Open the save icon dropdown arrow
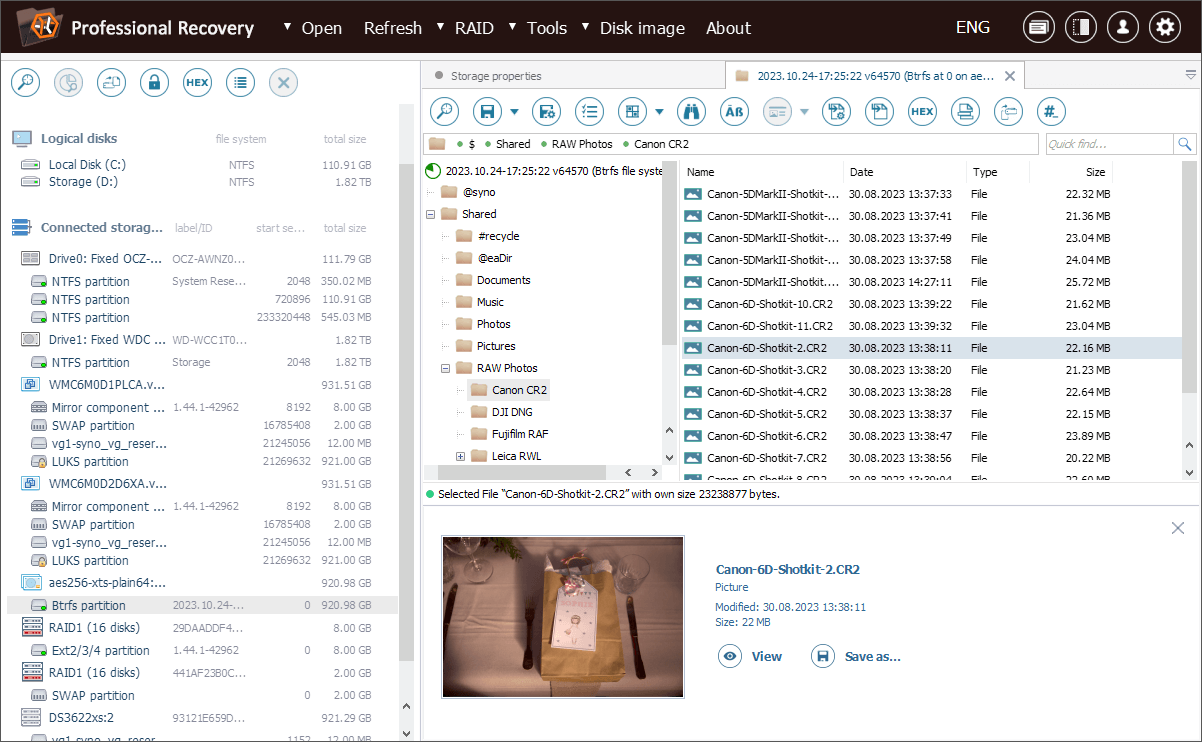The height and width of the screenshot is (742, 1202). coord(514,111)
